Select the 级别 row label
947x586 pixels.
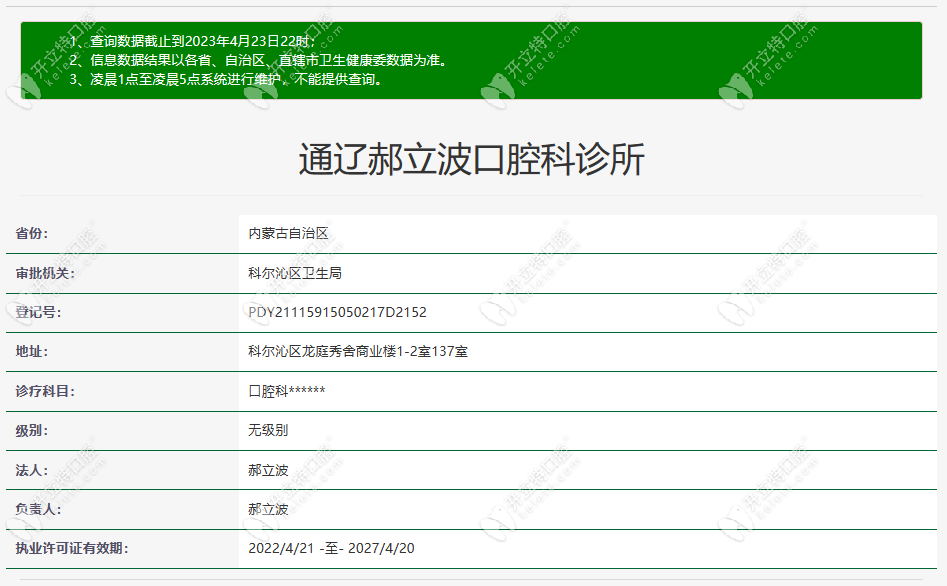(31, 430)
